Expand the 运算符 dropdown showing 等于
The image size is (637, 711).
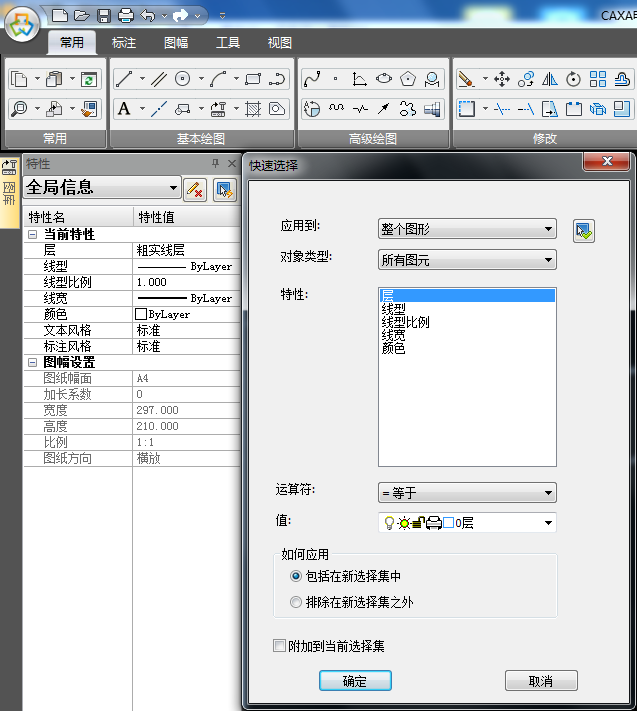(x=466, y=492)
